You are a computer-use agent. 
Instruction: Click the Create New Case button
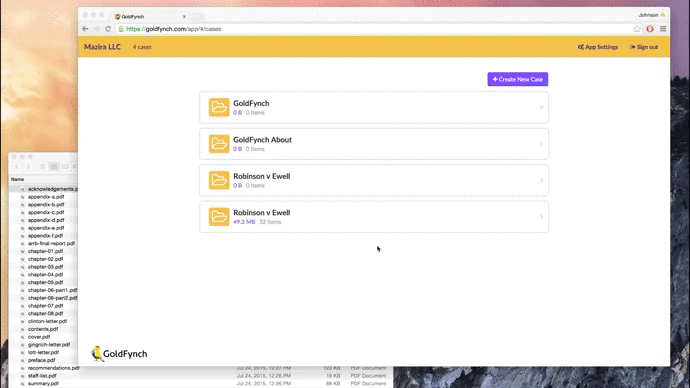coord(518,79)
